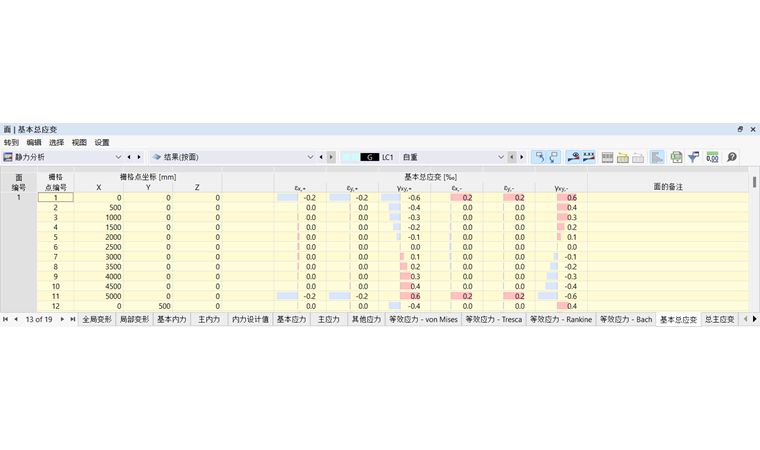Previous analysis type arrow beside 静力分析

coord(129,157)
